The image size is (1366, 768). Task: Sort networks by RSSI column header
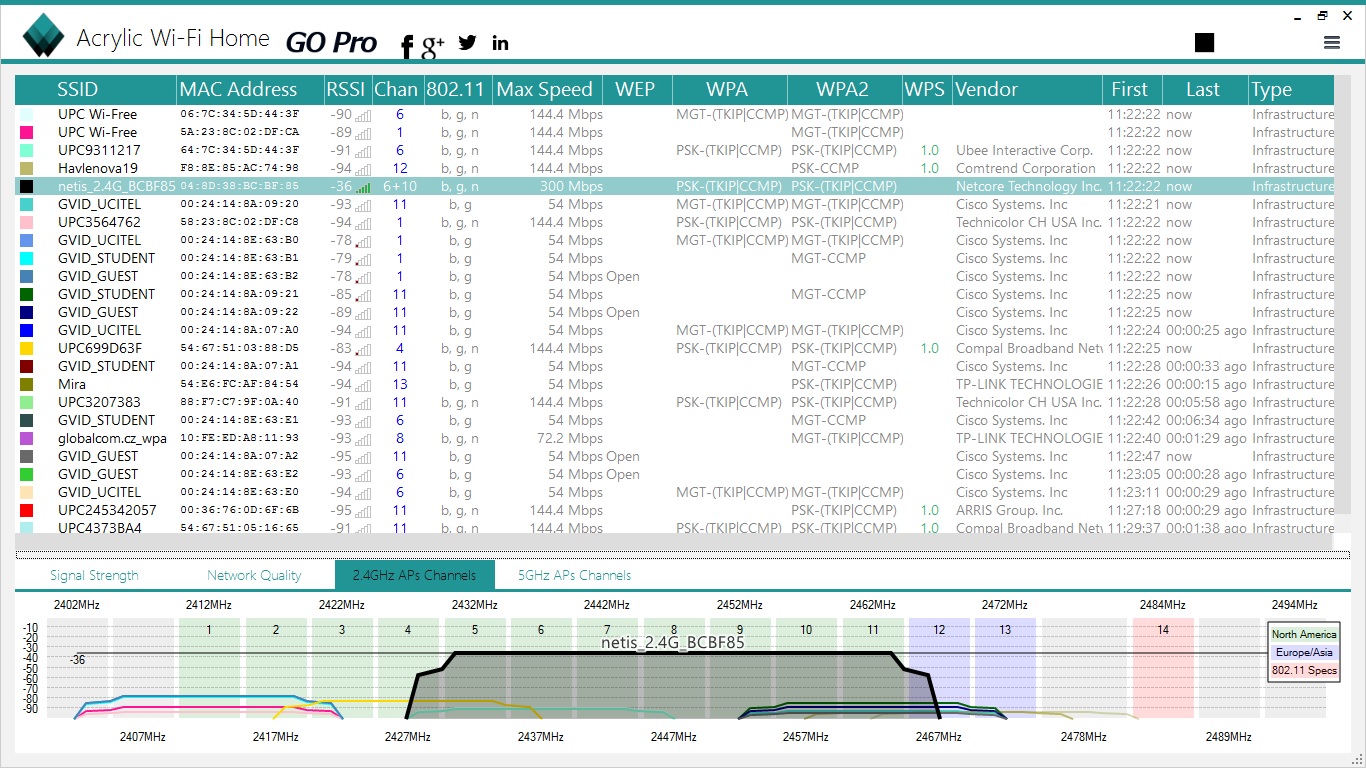(346, 89)
